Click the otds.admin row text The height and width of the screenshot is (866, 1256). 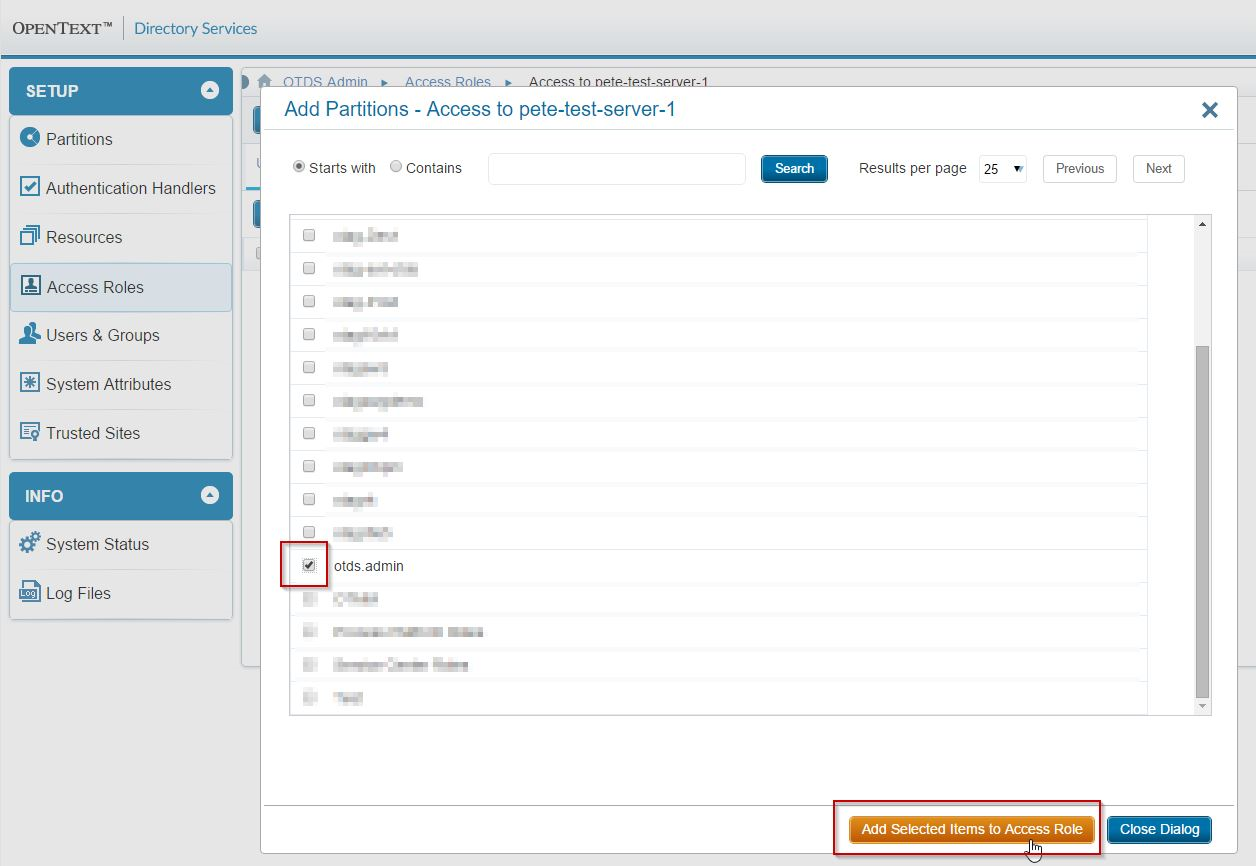point(369,566)
